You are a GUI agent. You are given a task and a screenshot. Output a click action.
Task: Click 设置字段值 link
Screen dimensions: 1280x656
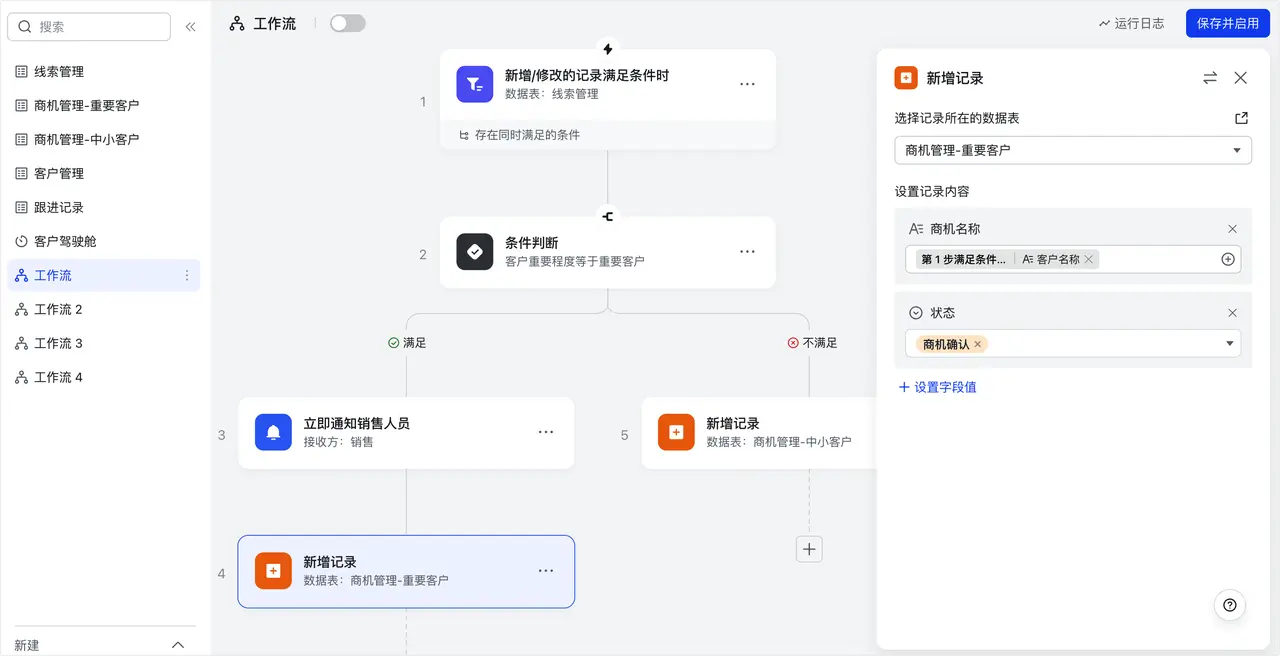[937, 387]
